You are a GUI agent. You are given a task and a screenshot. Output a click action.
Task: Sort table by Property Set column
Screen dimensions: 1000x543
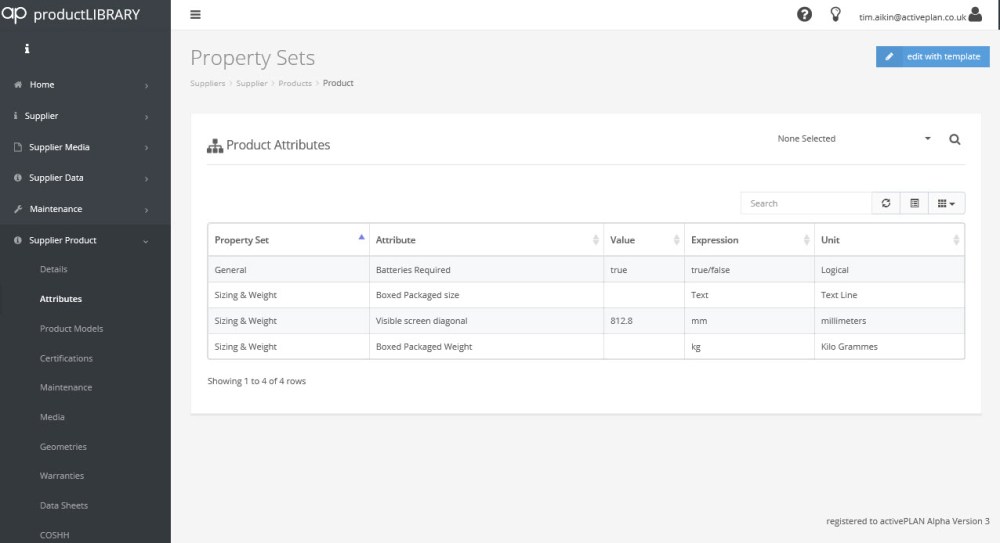287,240
